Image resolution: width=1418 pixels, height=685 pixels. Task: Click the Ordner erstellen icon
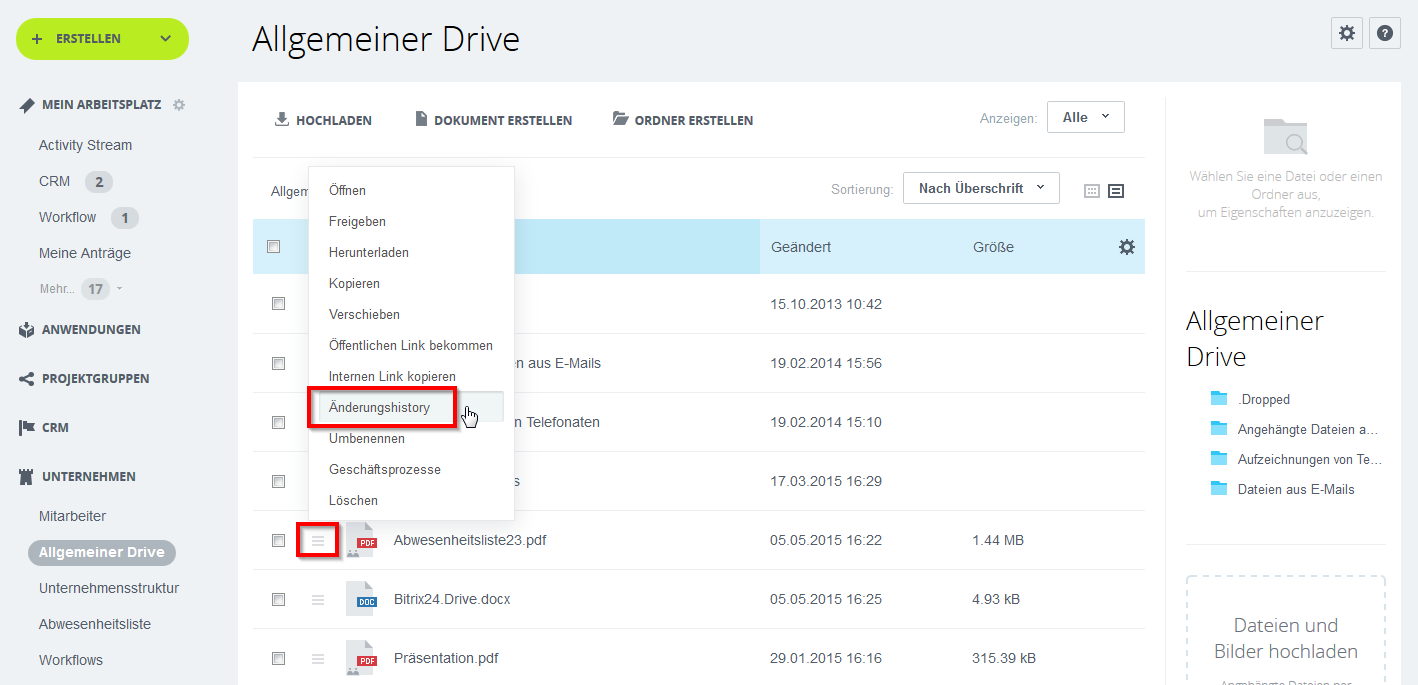tap(620, 117)
